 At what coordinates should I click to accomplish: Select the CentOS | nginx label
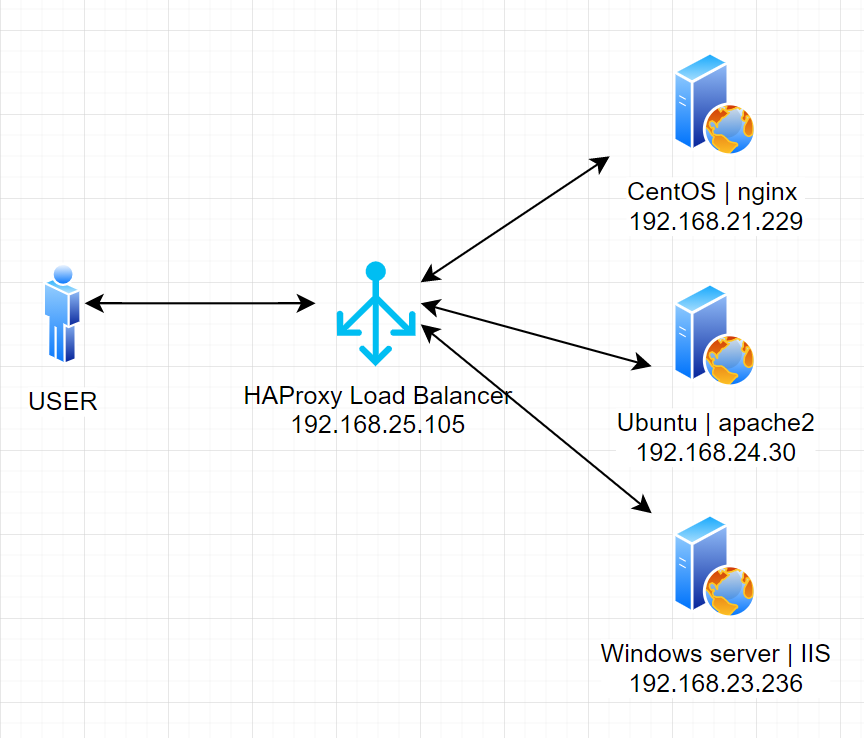point(712,192)
